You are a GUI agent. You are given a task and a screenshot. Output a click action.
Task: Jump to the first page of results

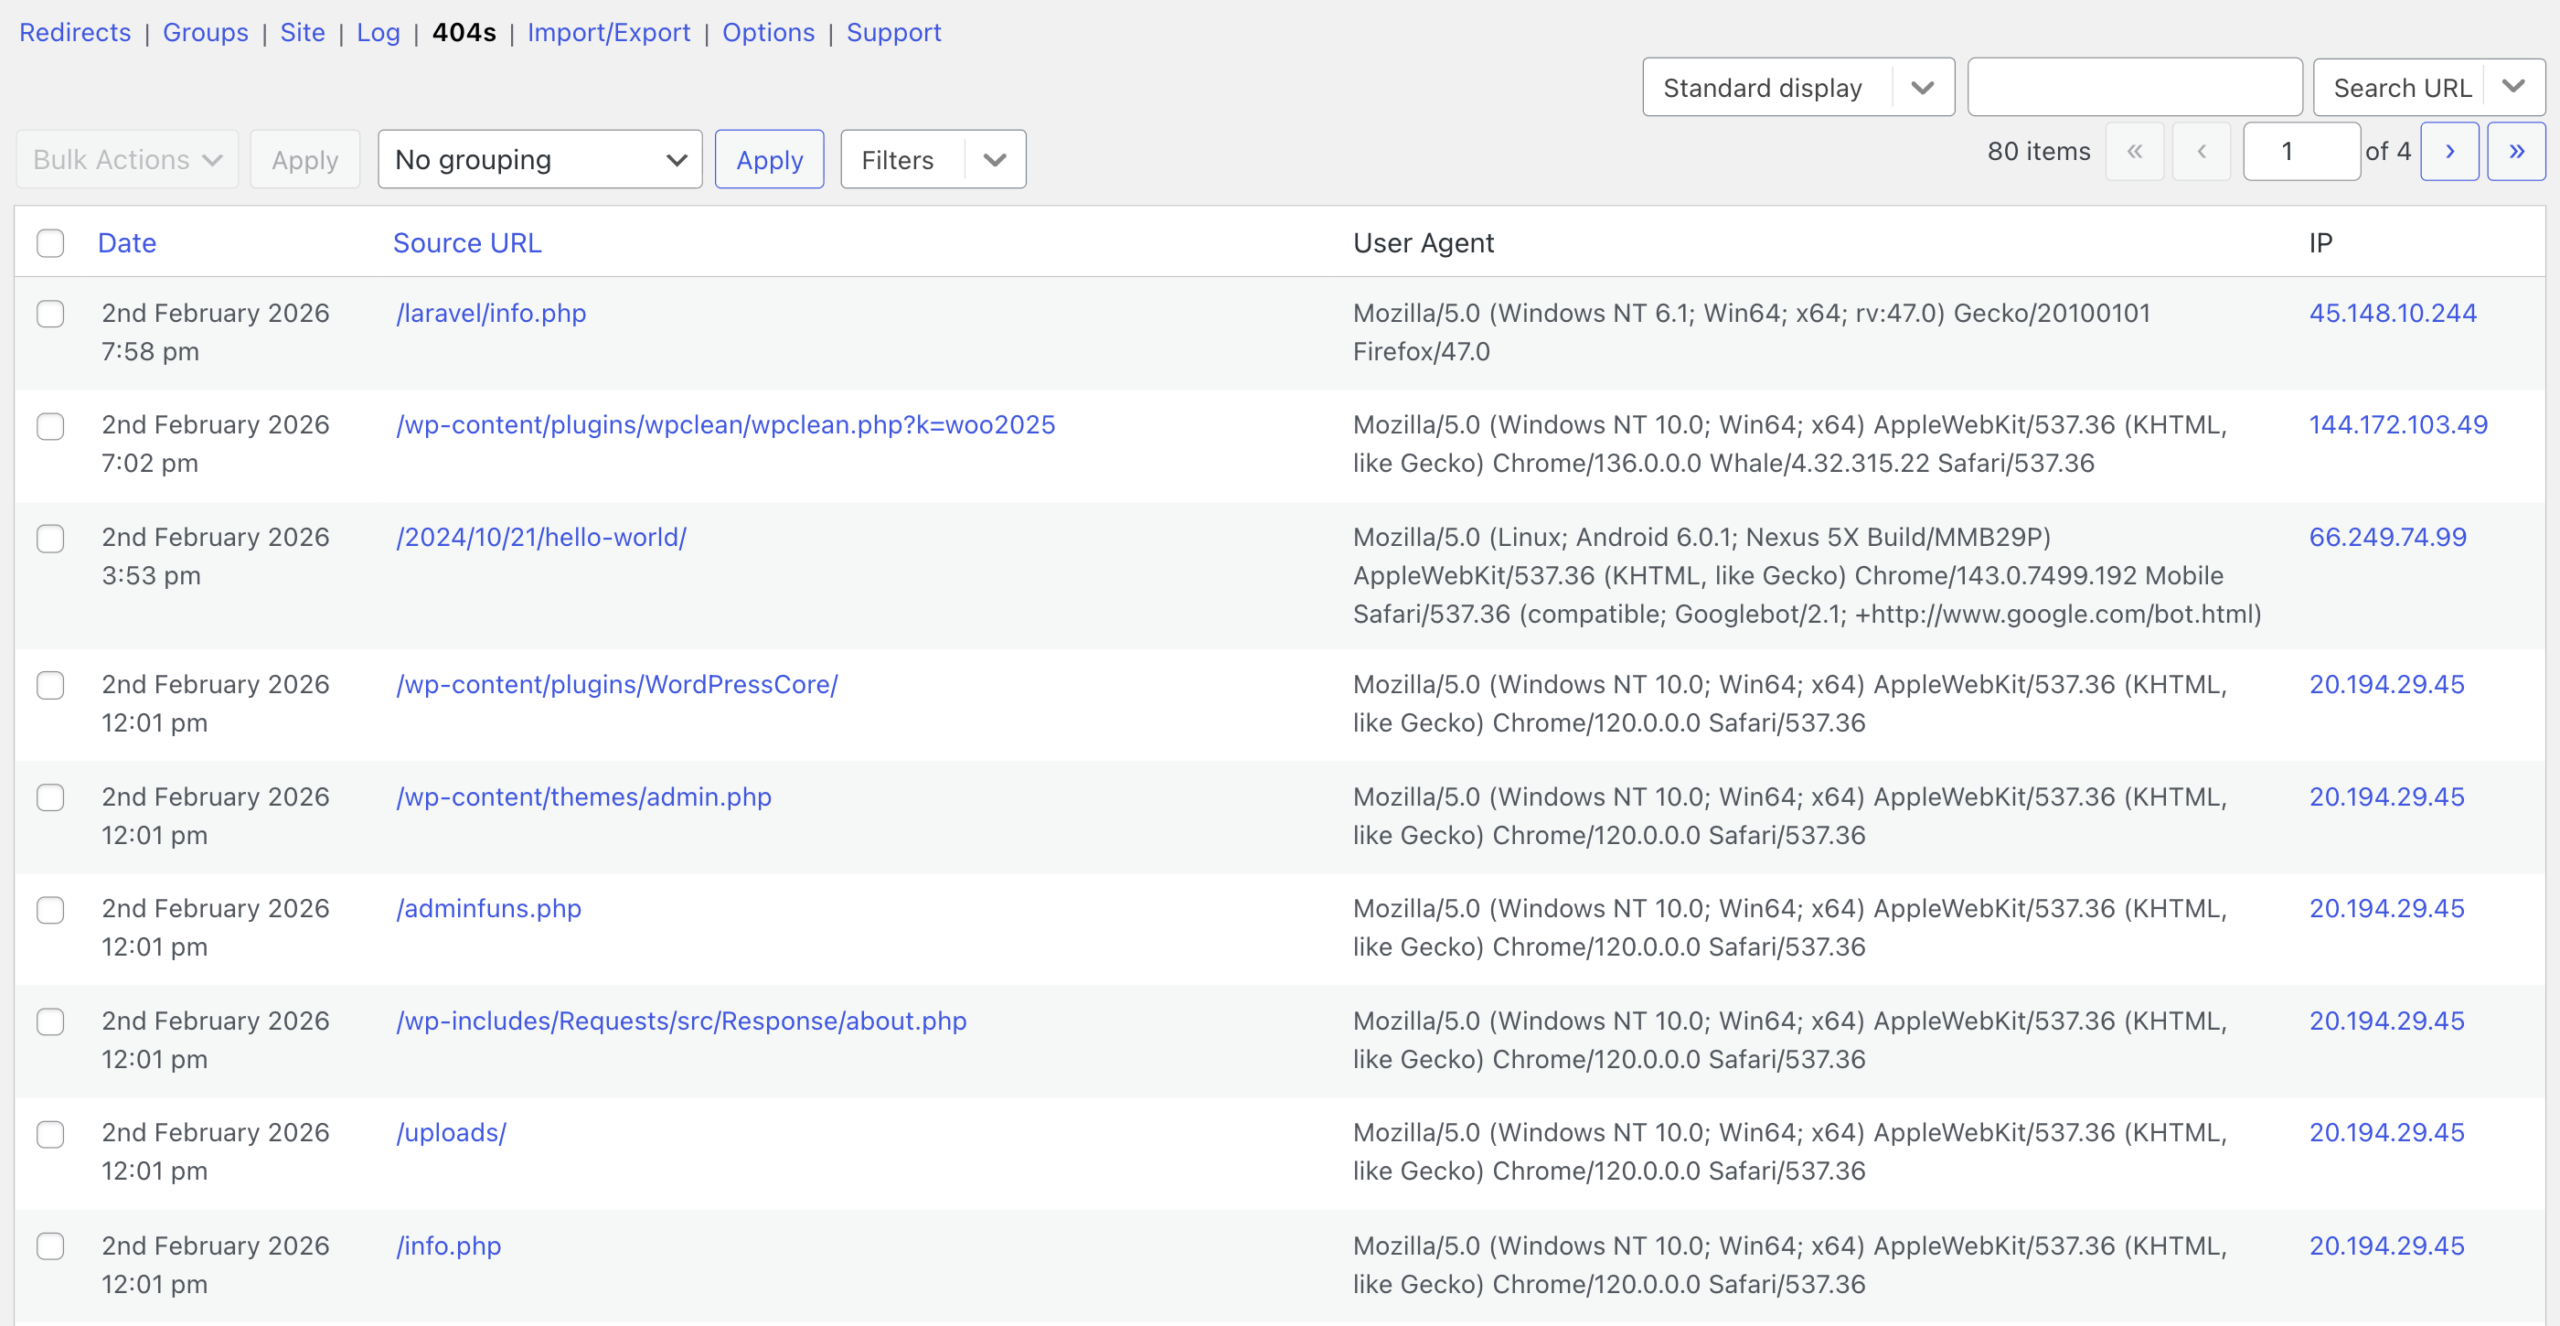2135,152
